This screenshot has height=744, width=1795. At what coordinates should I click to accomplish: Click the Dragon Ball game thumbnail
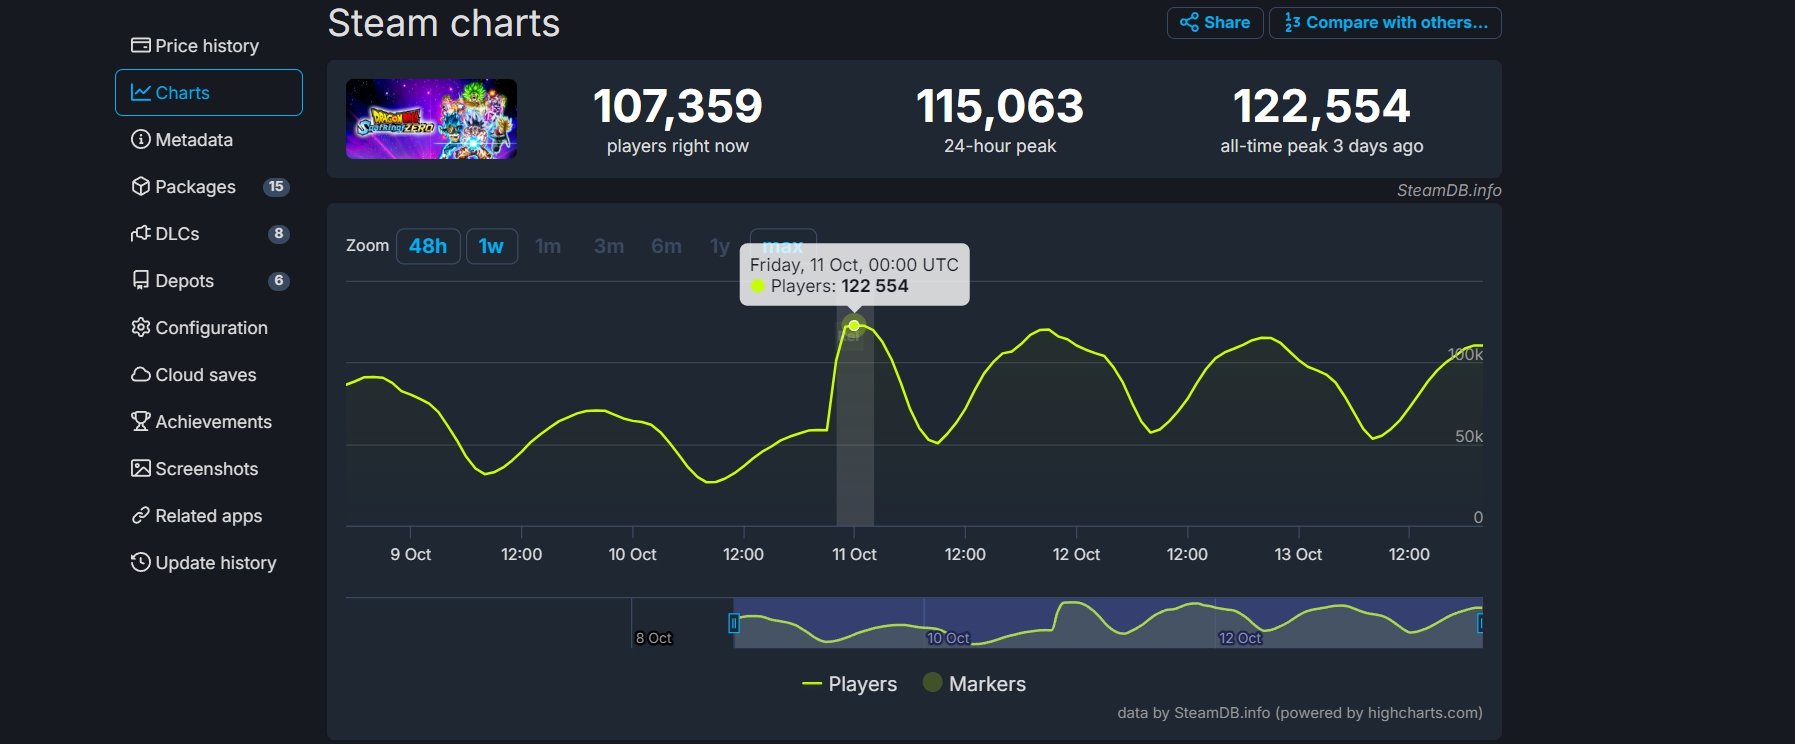431,119
